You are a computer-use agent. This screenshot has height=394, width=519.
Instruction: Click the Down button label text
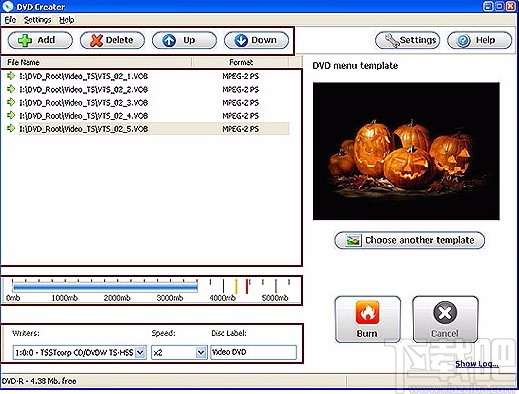point(264,40)
